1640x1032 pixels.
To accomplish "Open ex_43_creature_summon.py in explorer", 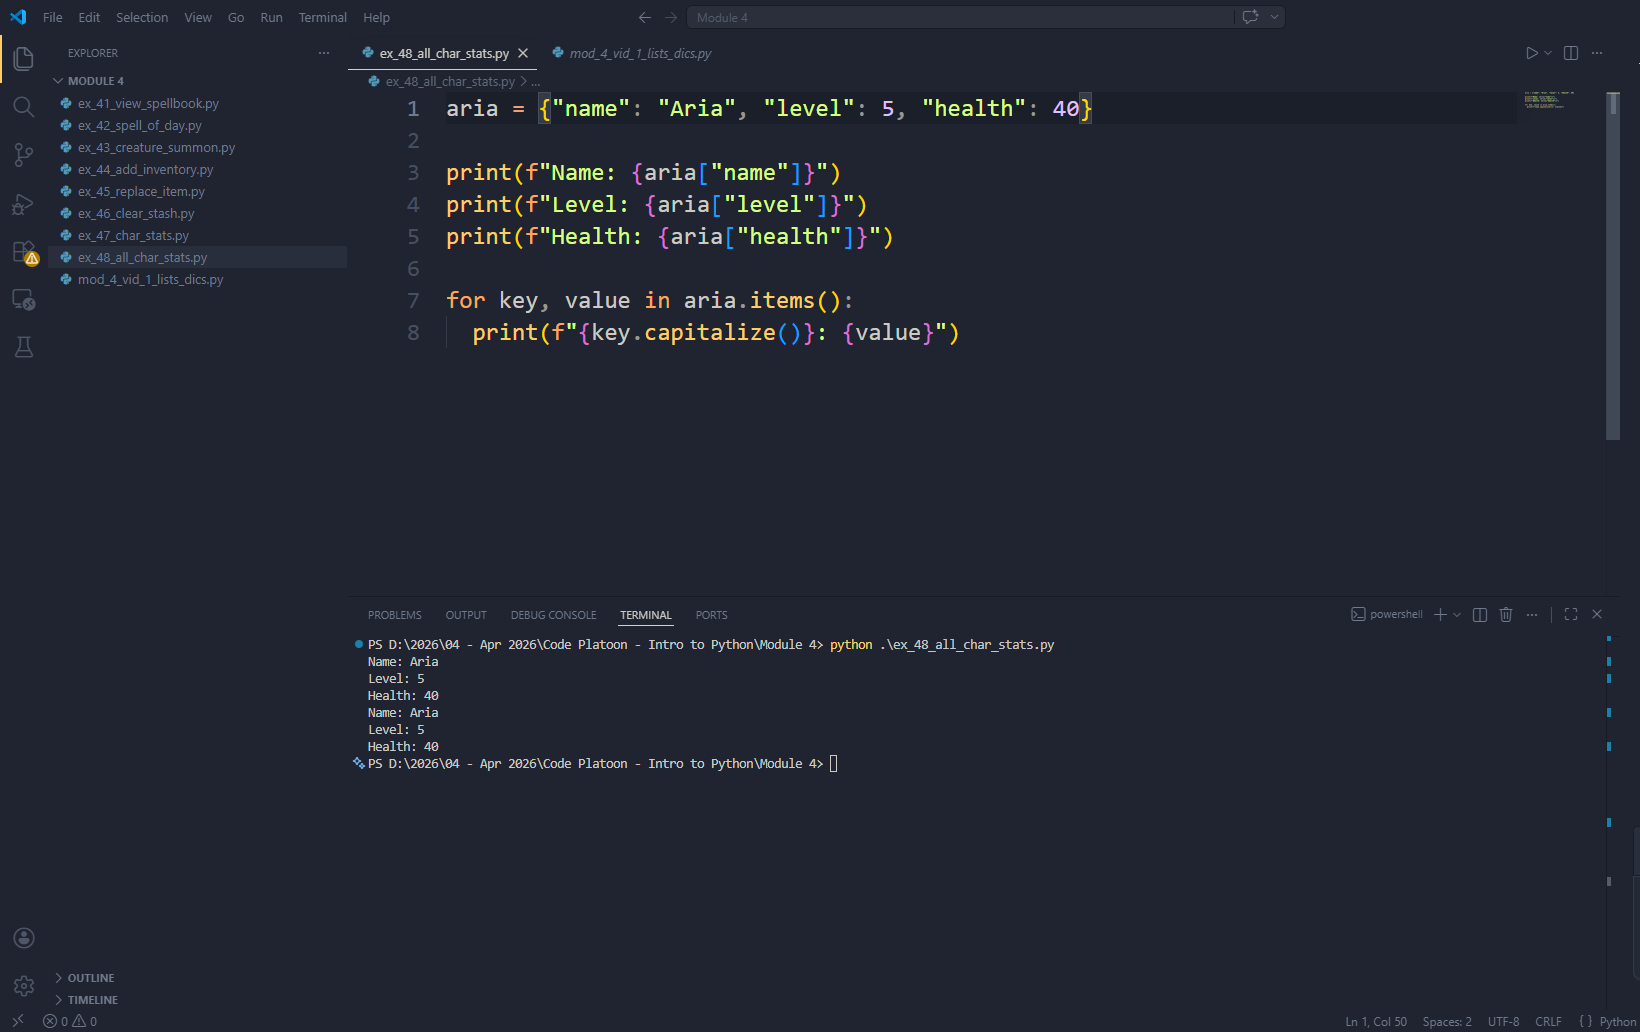I will (198, 147).
